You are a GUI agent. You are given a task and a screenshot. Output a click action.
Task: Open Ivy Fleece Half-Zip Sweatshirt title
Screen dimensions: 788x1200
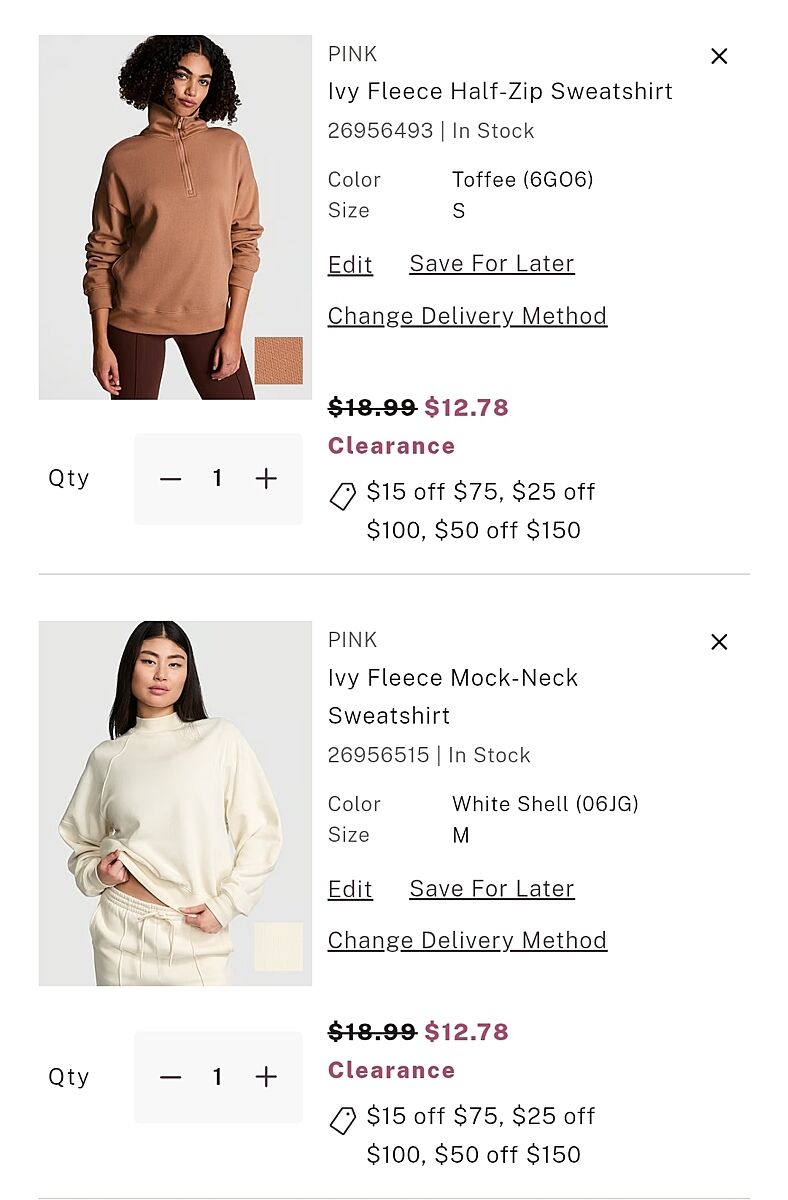coord(500,92)
